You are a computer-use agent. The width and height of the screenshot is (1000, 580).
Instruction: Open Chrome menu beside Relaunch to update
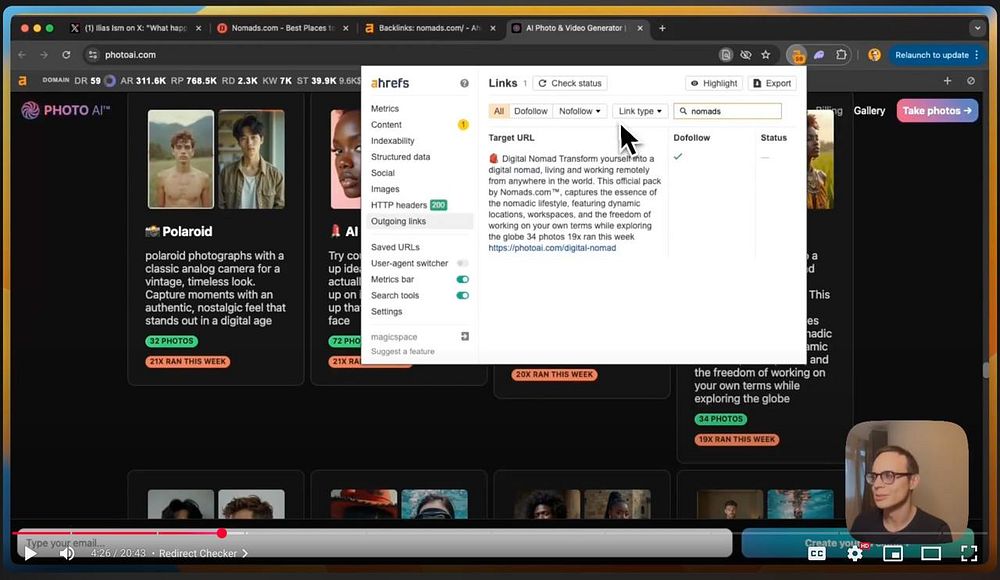coord(976,55)
